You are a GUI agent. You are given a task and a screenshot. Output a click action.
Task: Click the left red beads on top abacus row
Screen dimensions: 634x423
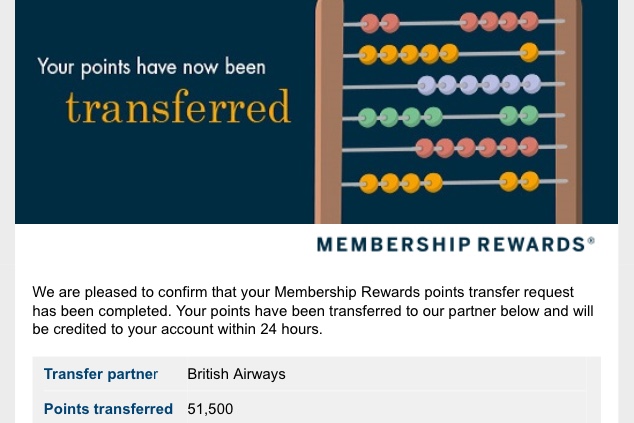pyautogui.click(x=380, y=22)
